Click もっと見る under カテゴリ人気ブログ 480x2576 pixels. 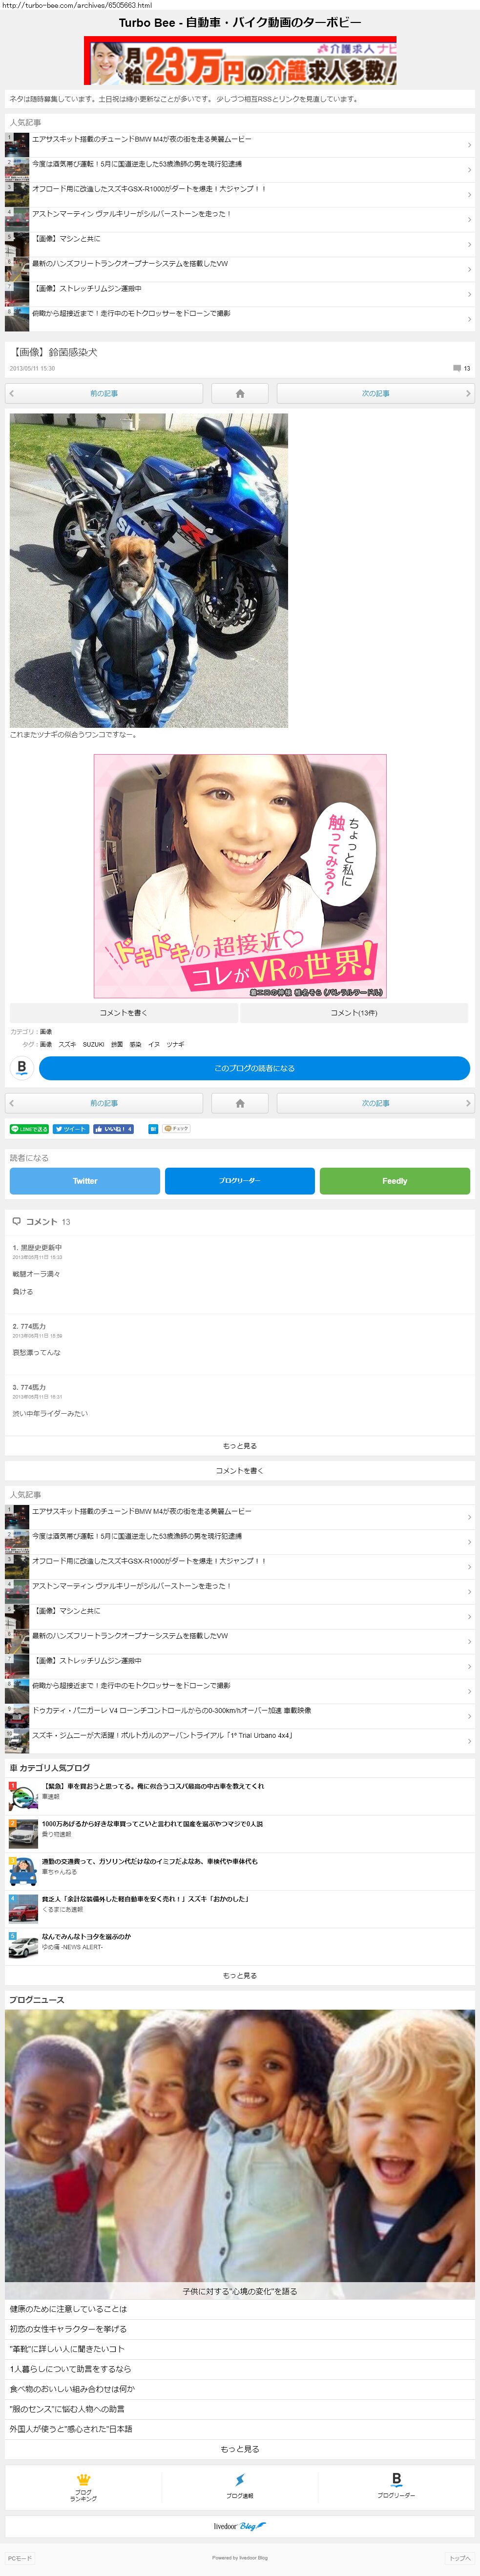point(240,1976)
